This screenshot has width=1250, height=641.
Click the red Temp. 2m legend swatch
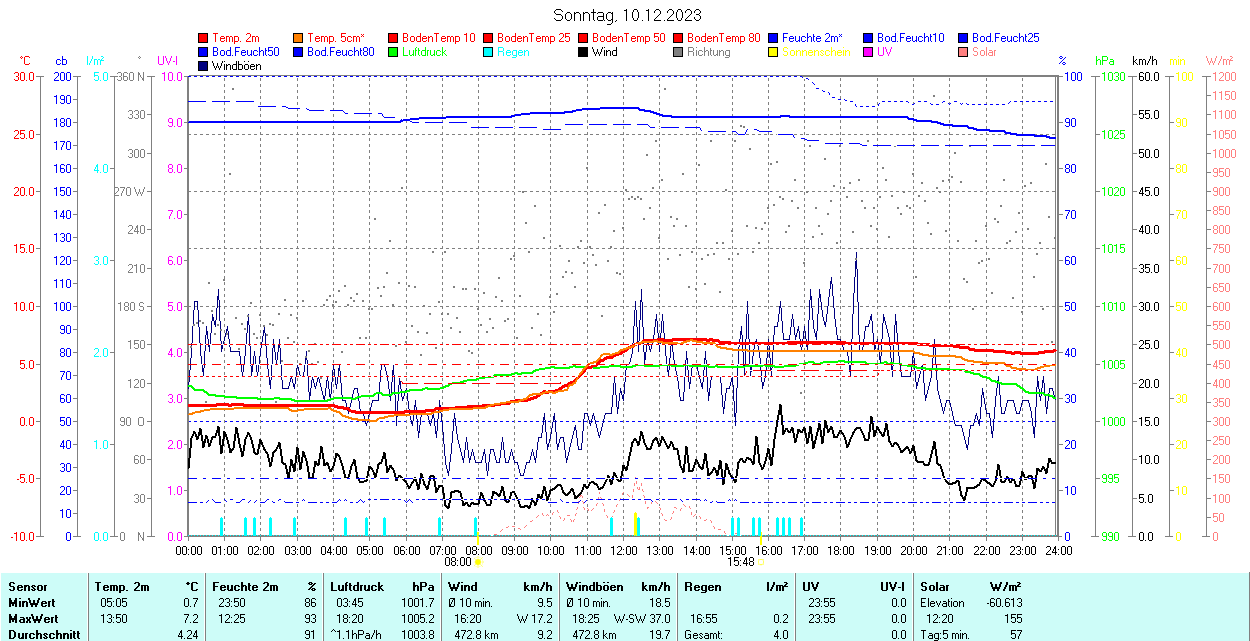(x=204, y=38)
